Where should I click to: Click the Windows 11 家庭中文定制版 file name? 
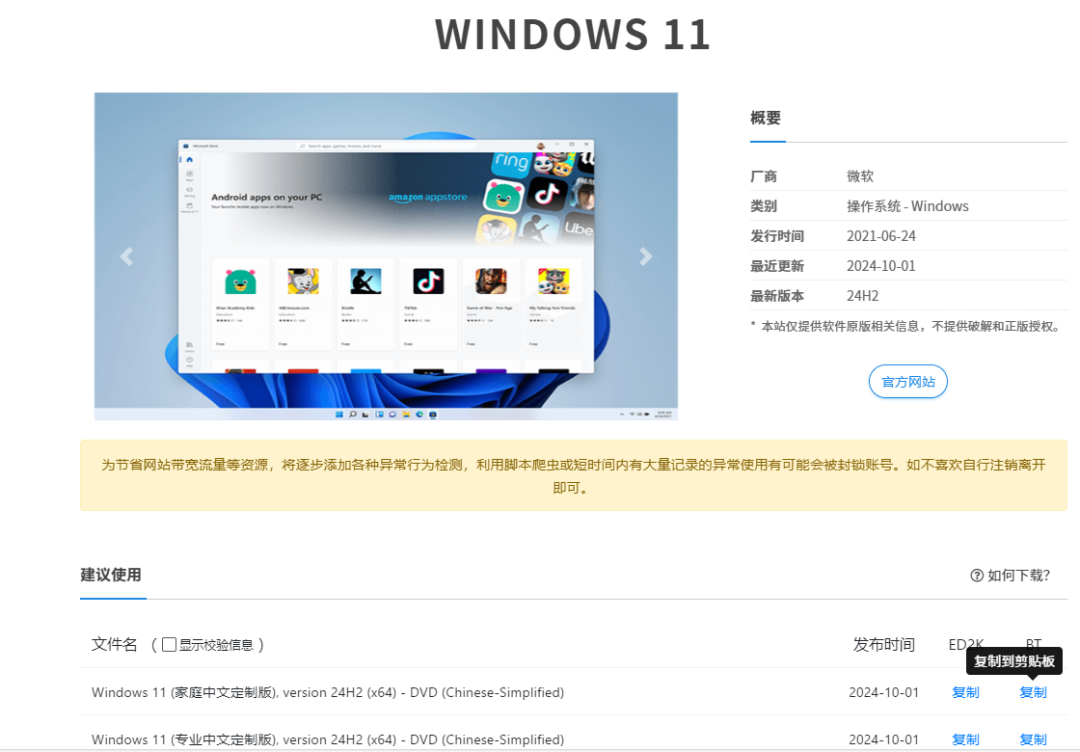[328, 692]
